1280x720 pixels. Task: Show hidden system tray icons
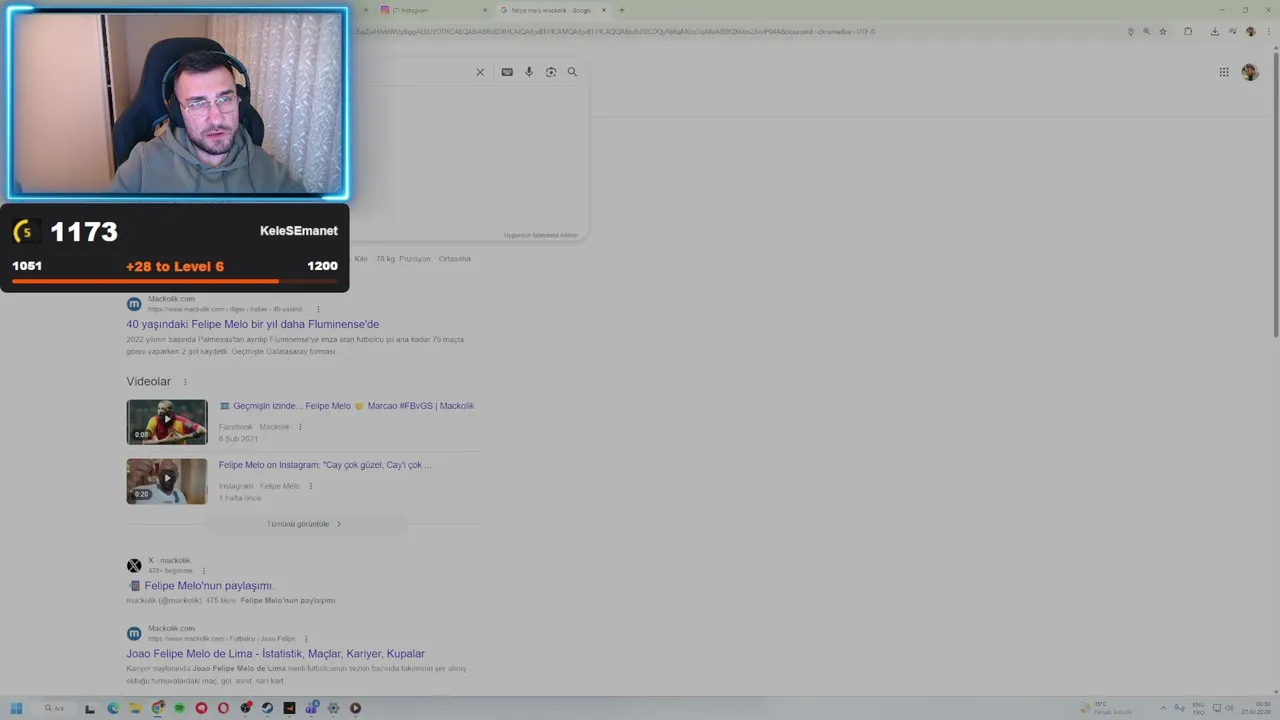pyautogui.click(x=1163, y=708)
